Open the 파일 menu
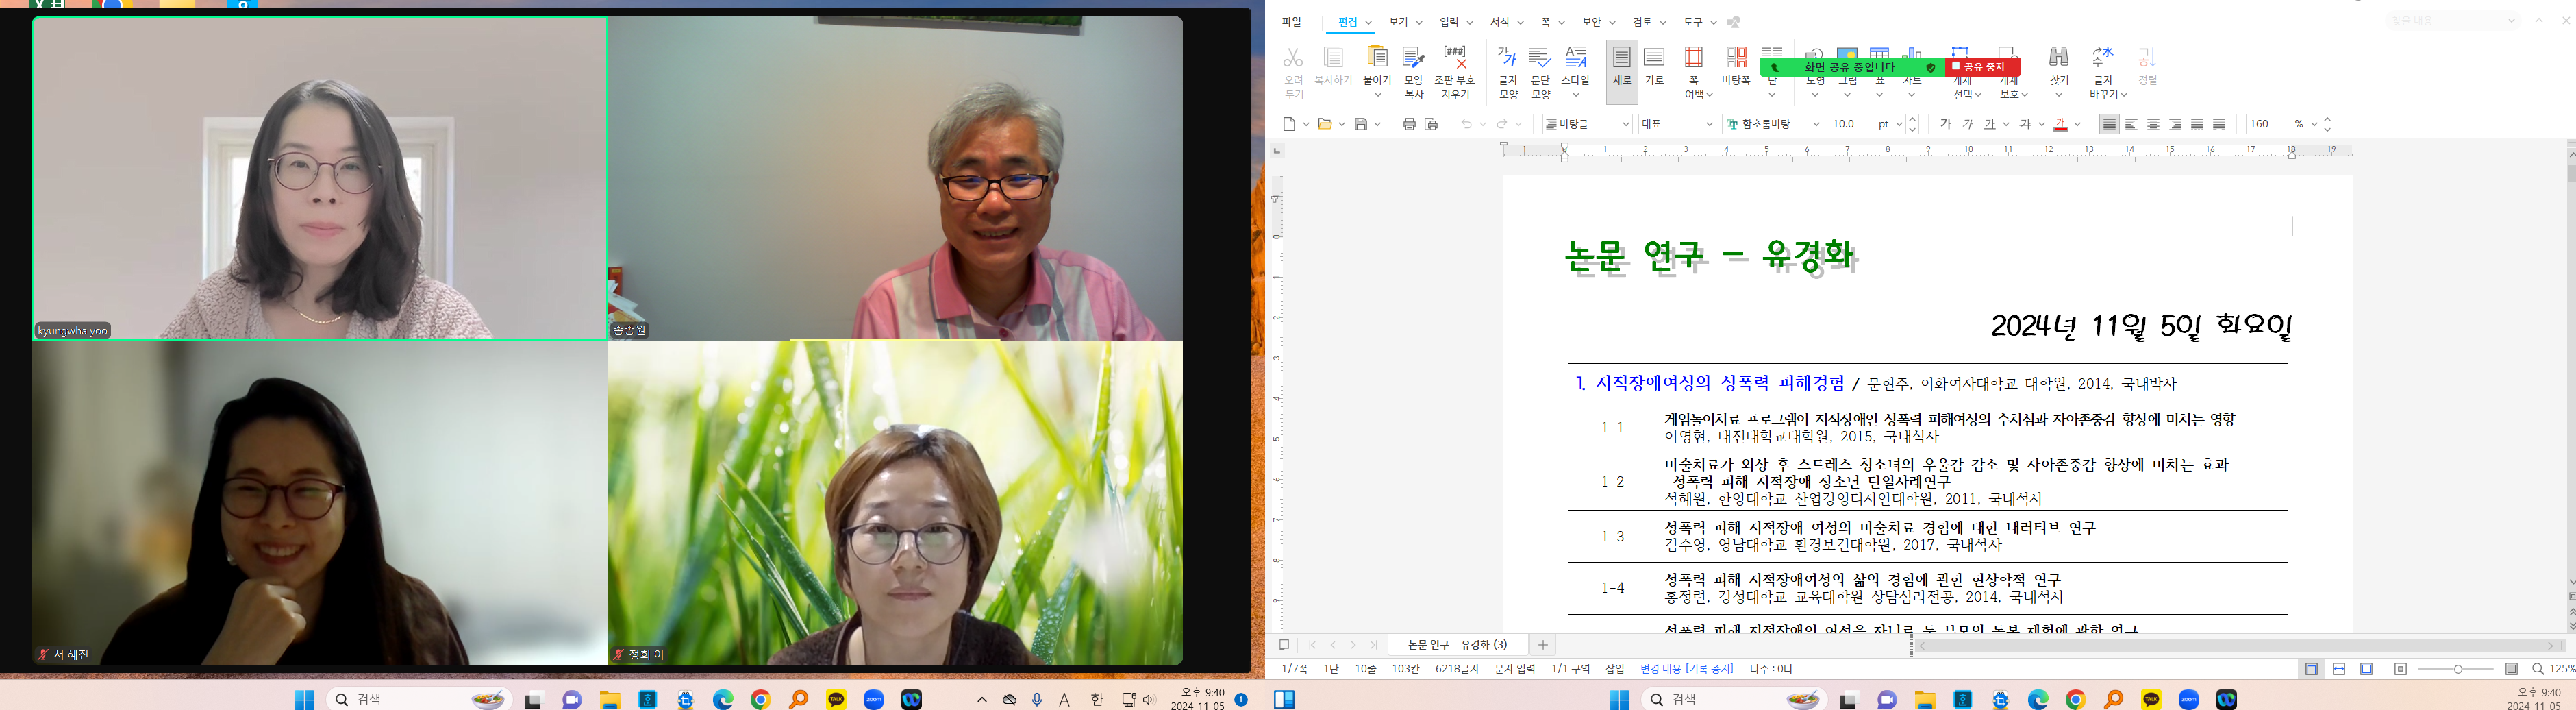This screenshot has width=2576, height=710. point(1292,22)
